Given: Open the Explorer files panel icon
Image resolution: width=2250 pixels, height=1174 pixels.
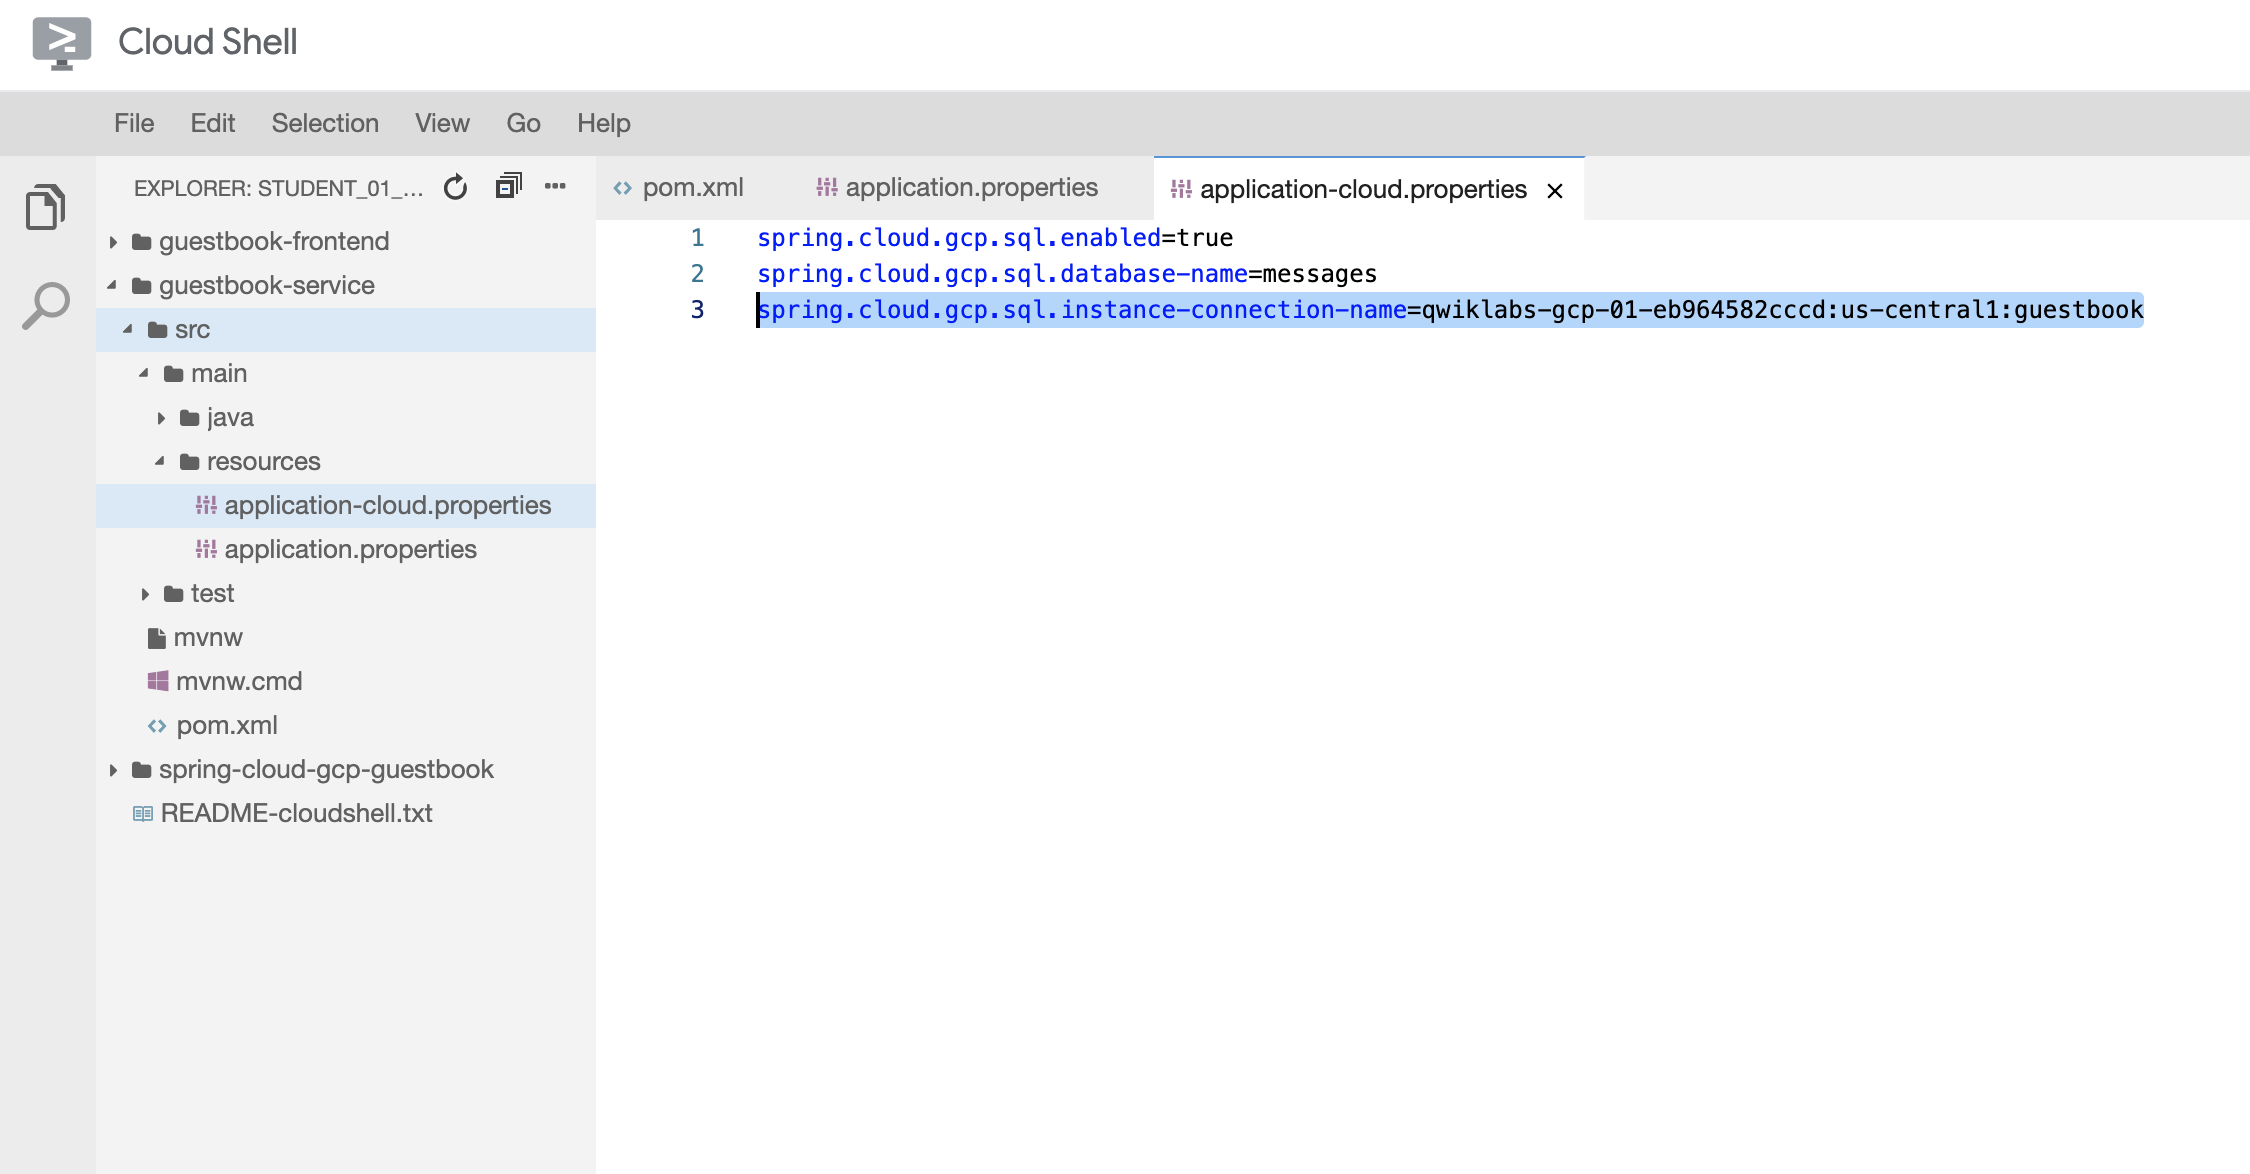Looking at the screenshot, I should [x=45, y=207].
